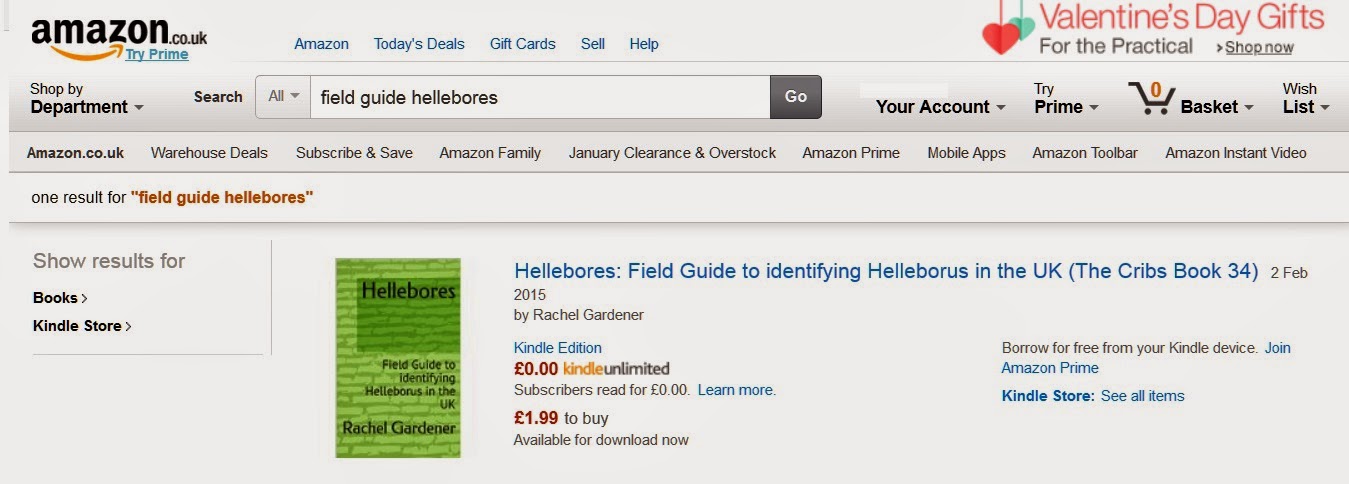Image resolution: width=1349 pixels, height=484 pixels.
Task: Expand the Try Prime dropdown menu
Action: click(x=1065, y=98)
